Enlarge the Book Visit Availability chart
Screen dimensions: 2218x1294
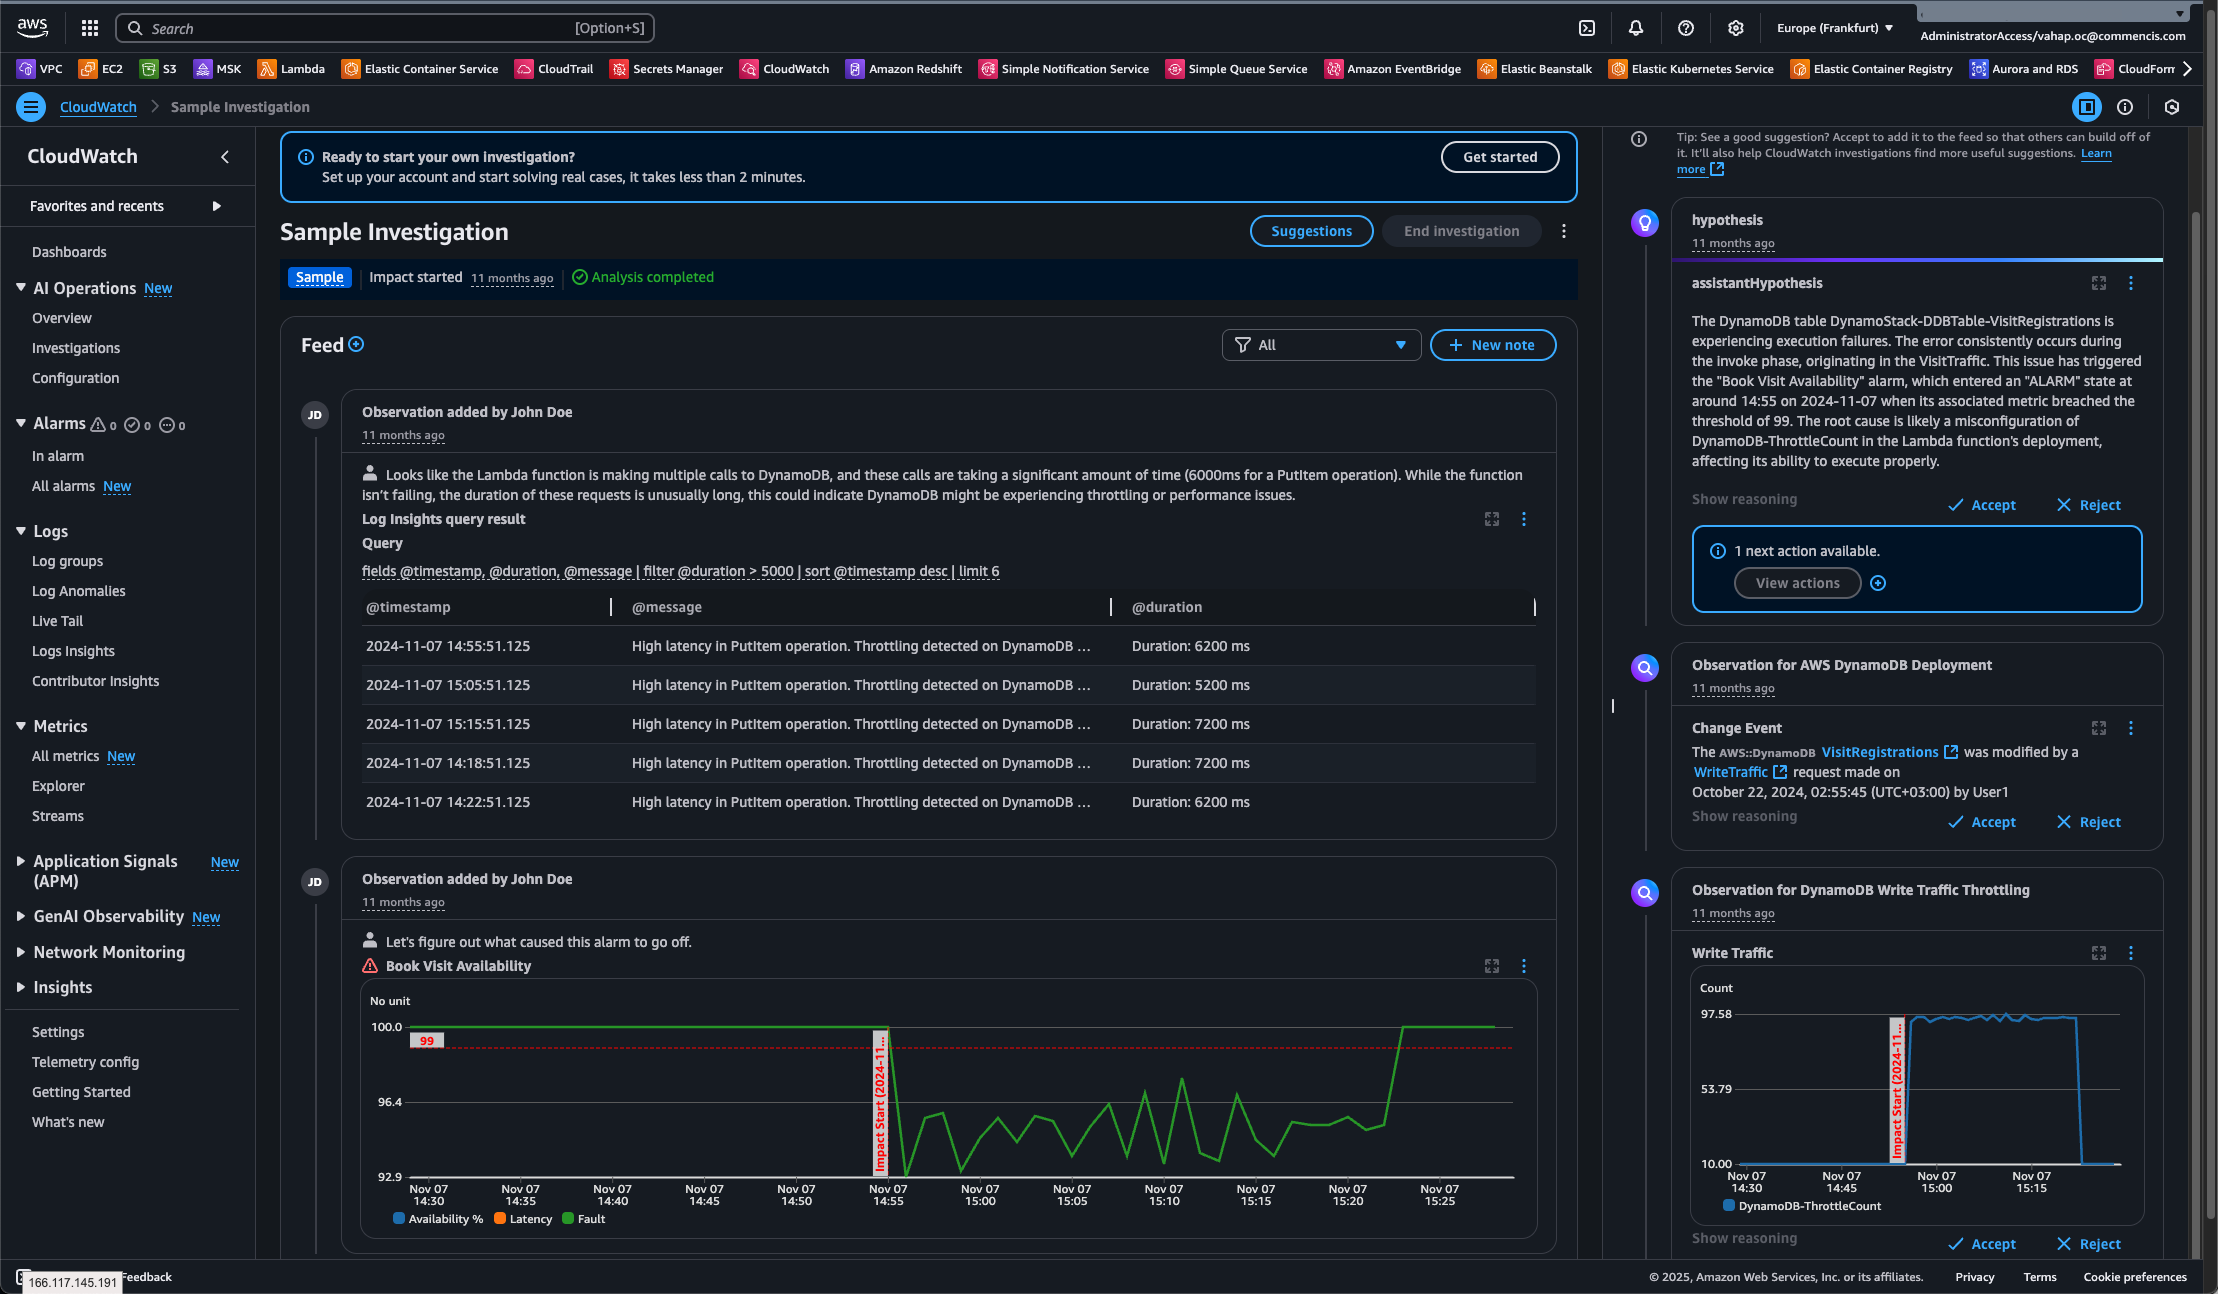click(x=1492, y=966)
